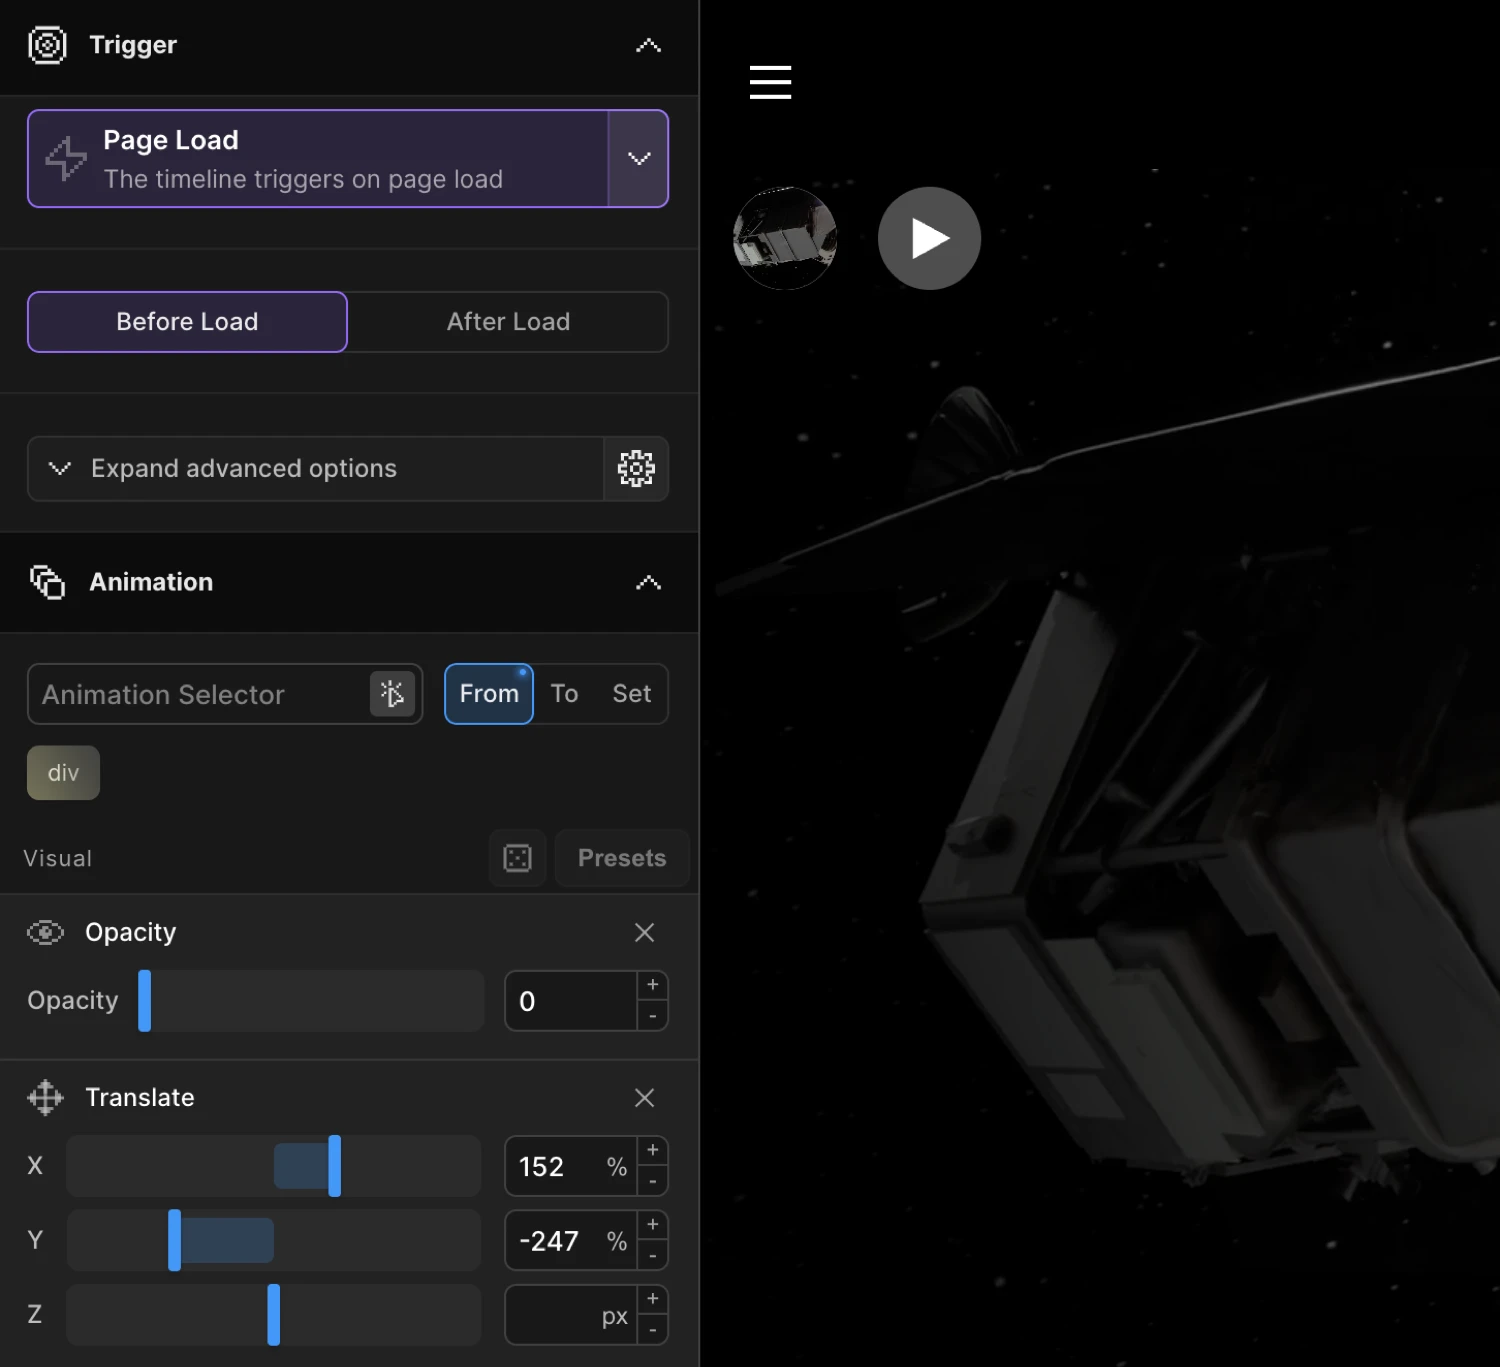Click the Animation panel layers icon
Screen dimensions: 1500x1367
46,582
